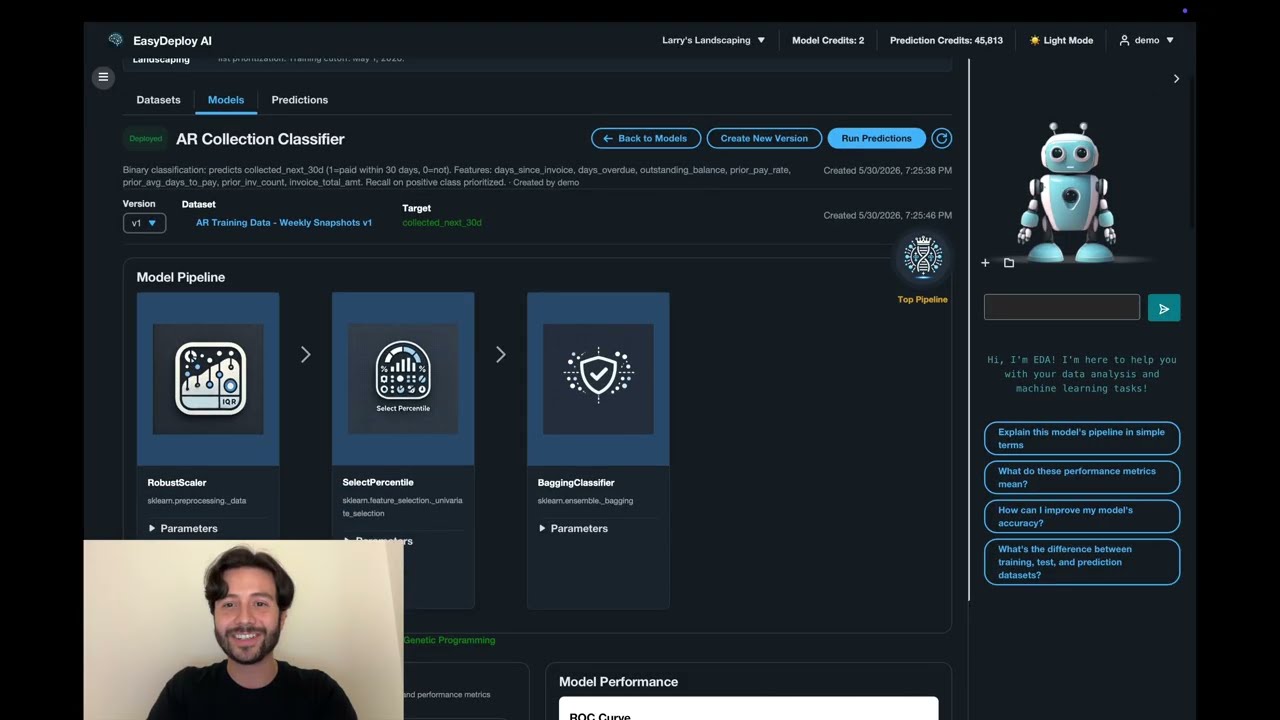Image resolution: width=1280 pixels, height=720 pixels.
Task: Click the plus icon under the robot
Action: pyautogui.click(x=985, y=263)
